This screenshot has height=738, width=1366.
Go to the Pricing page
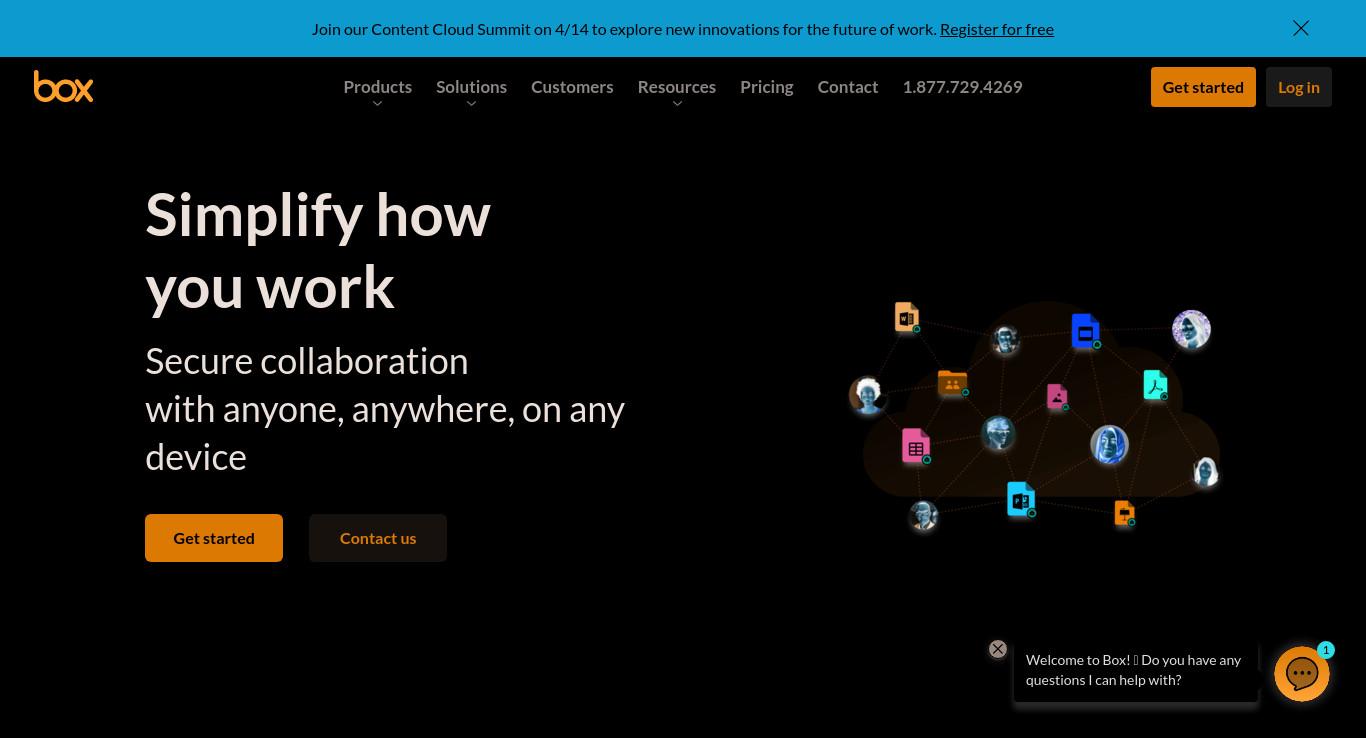coord(767,87)
